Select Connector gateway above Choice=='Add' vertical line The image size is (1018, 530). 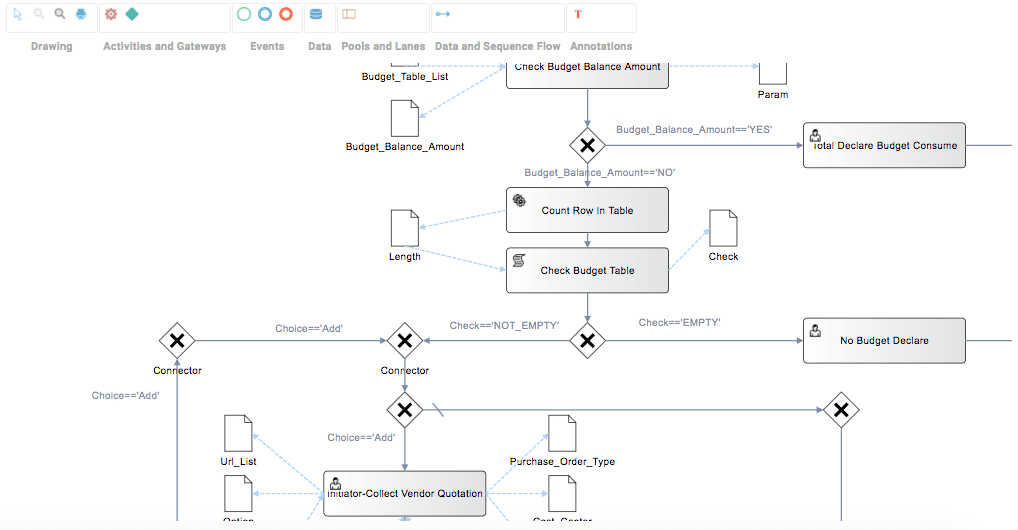point(177,340)
